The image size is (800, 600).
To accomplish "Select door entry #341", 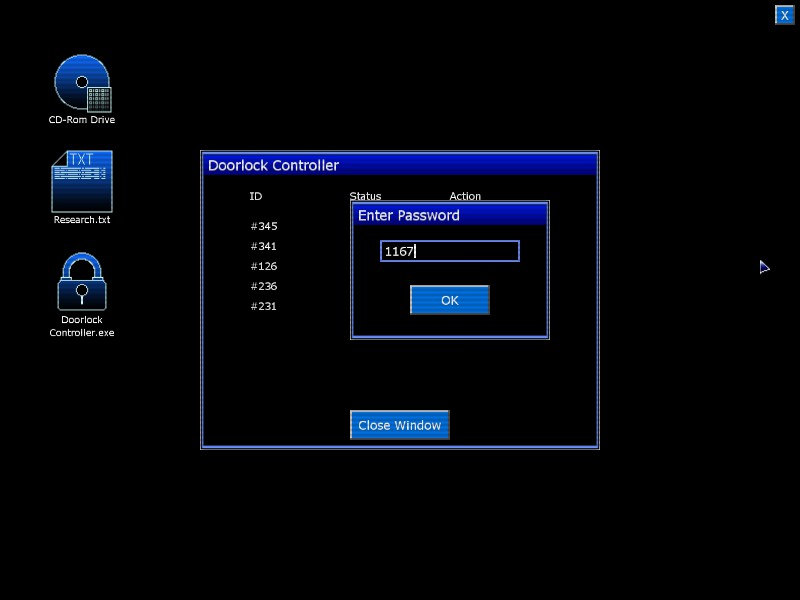I will click(264, 247).
